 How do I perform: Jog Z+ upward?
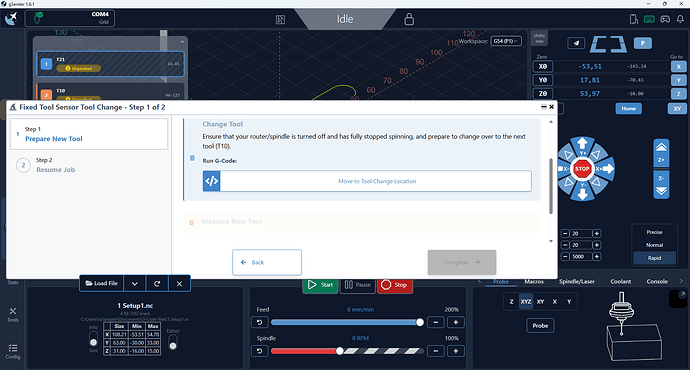tap(661, 153)
